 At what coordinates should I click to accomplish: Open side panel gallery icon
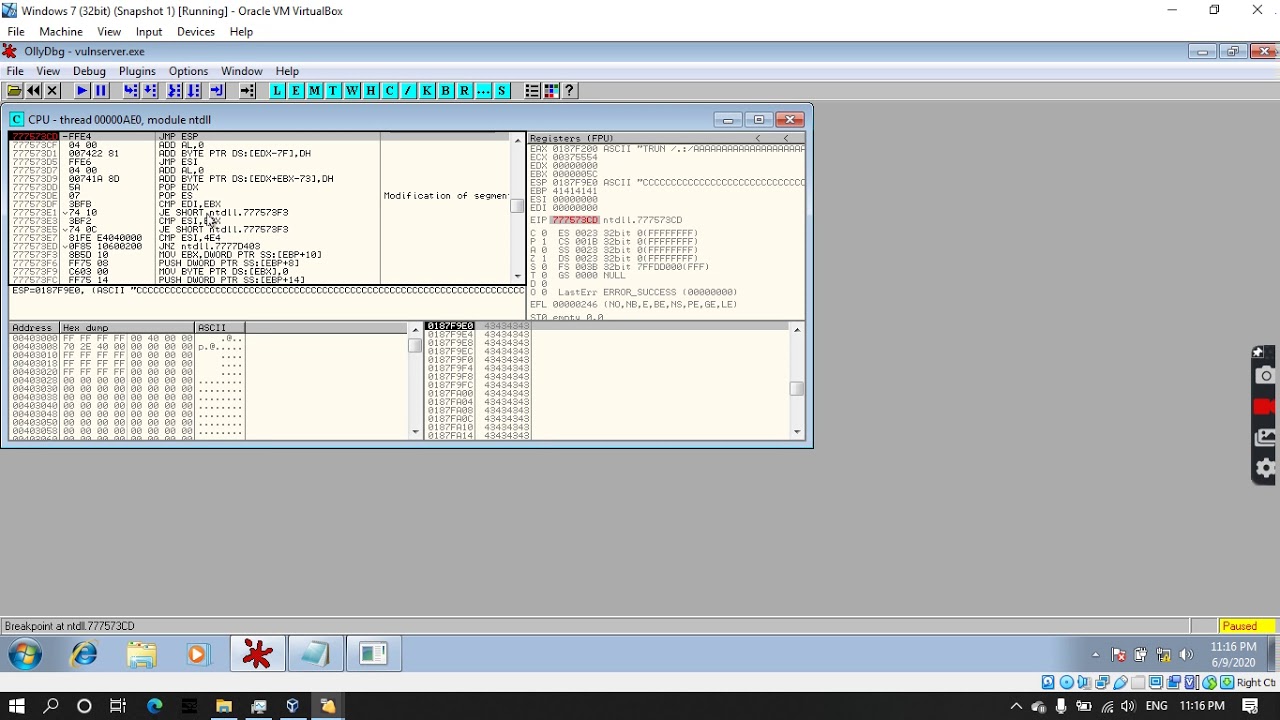(x=1265, y=437)
